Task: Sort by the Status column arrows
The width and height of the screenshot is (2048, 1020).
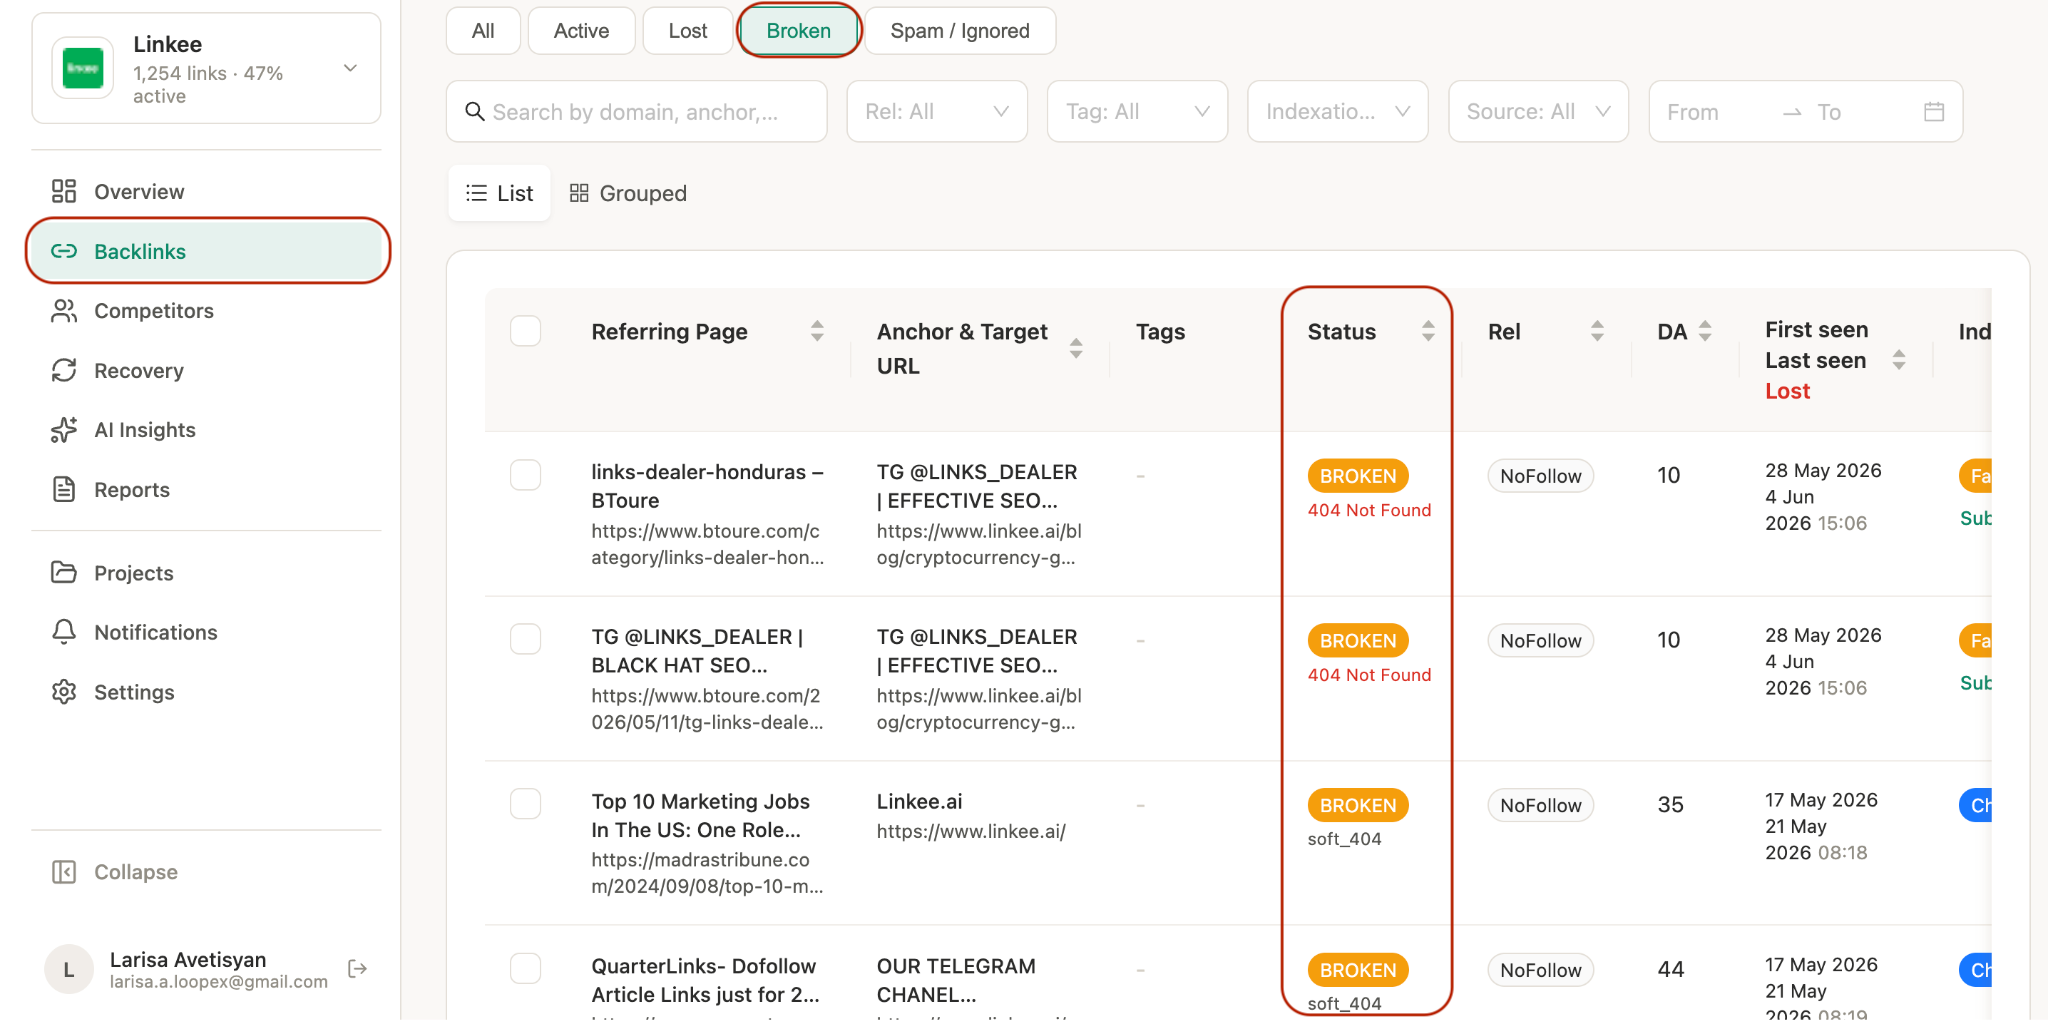Action: pyautogui.click(x=1428, y=331)
